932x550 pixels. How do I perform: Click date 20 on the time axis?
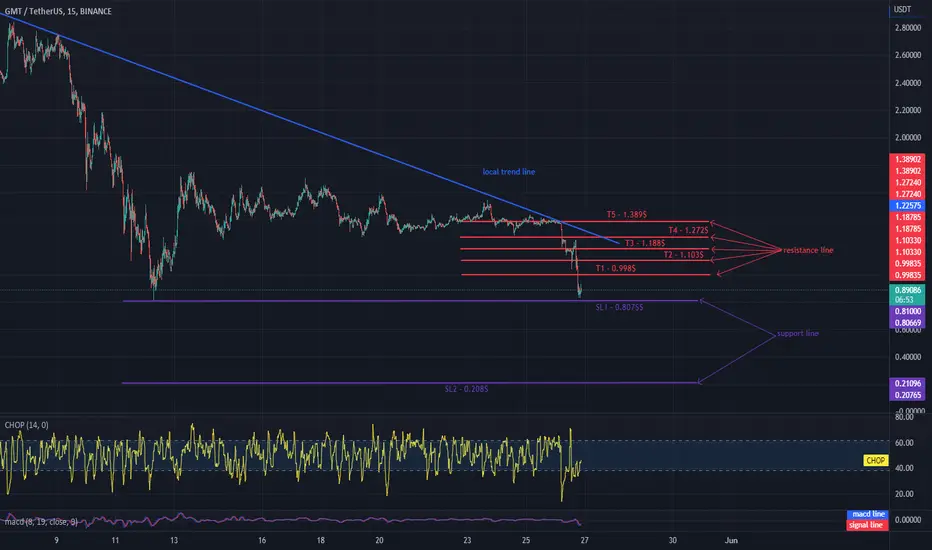point(379,540)
